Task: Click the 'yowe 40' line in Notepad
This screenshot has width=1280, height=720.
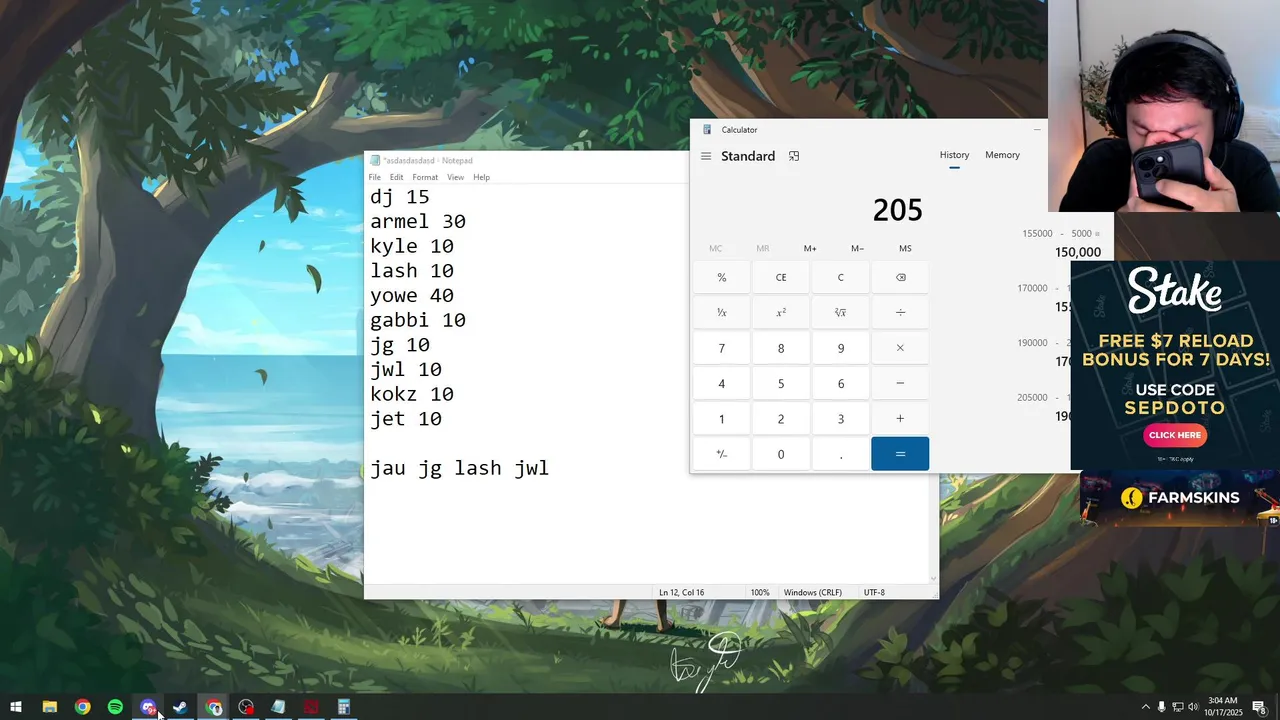Action: click(412, 296)
